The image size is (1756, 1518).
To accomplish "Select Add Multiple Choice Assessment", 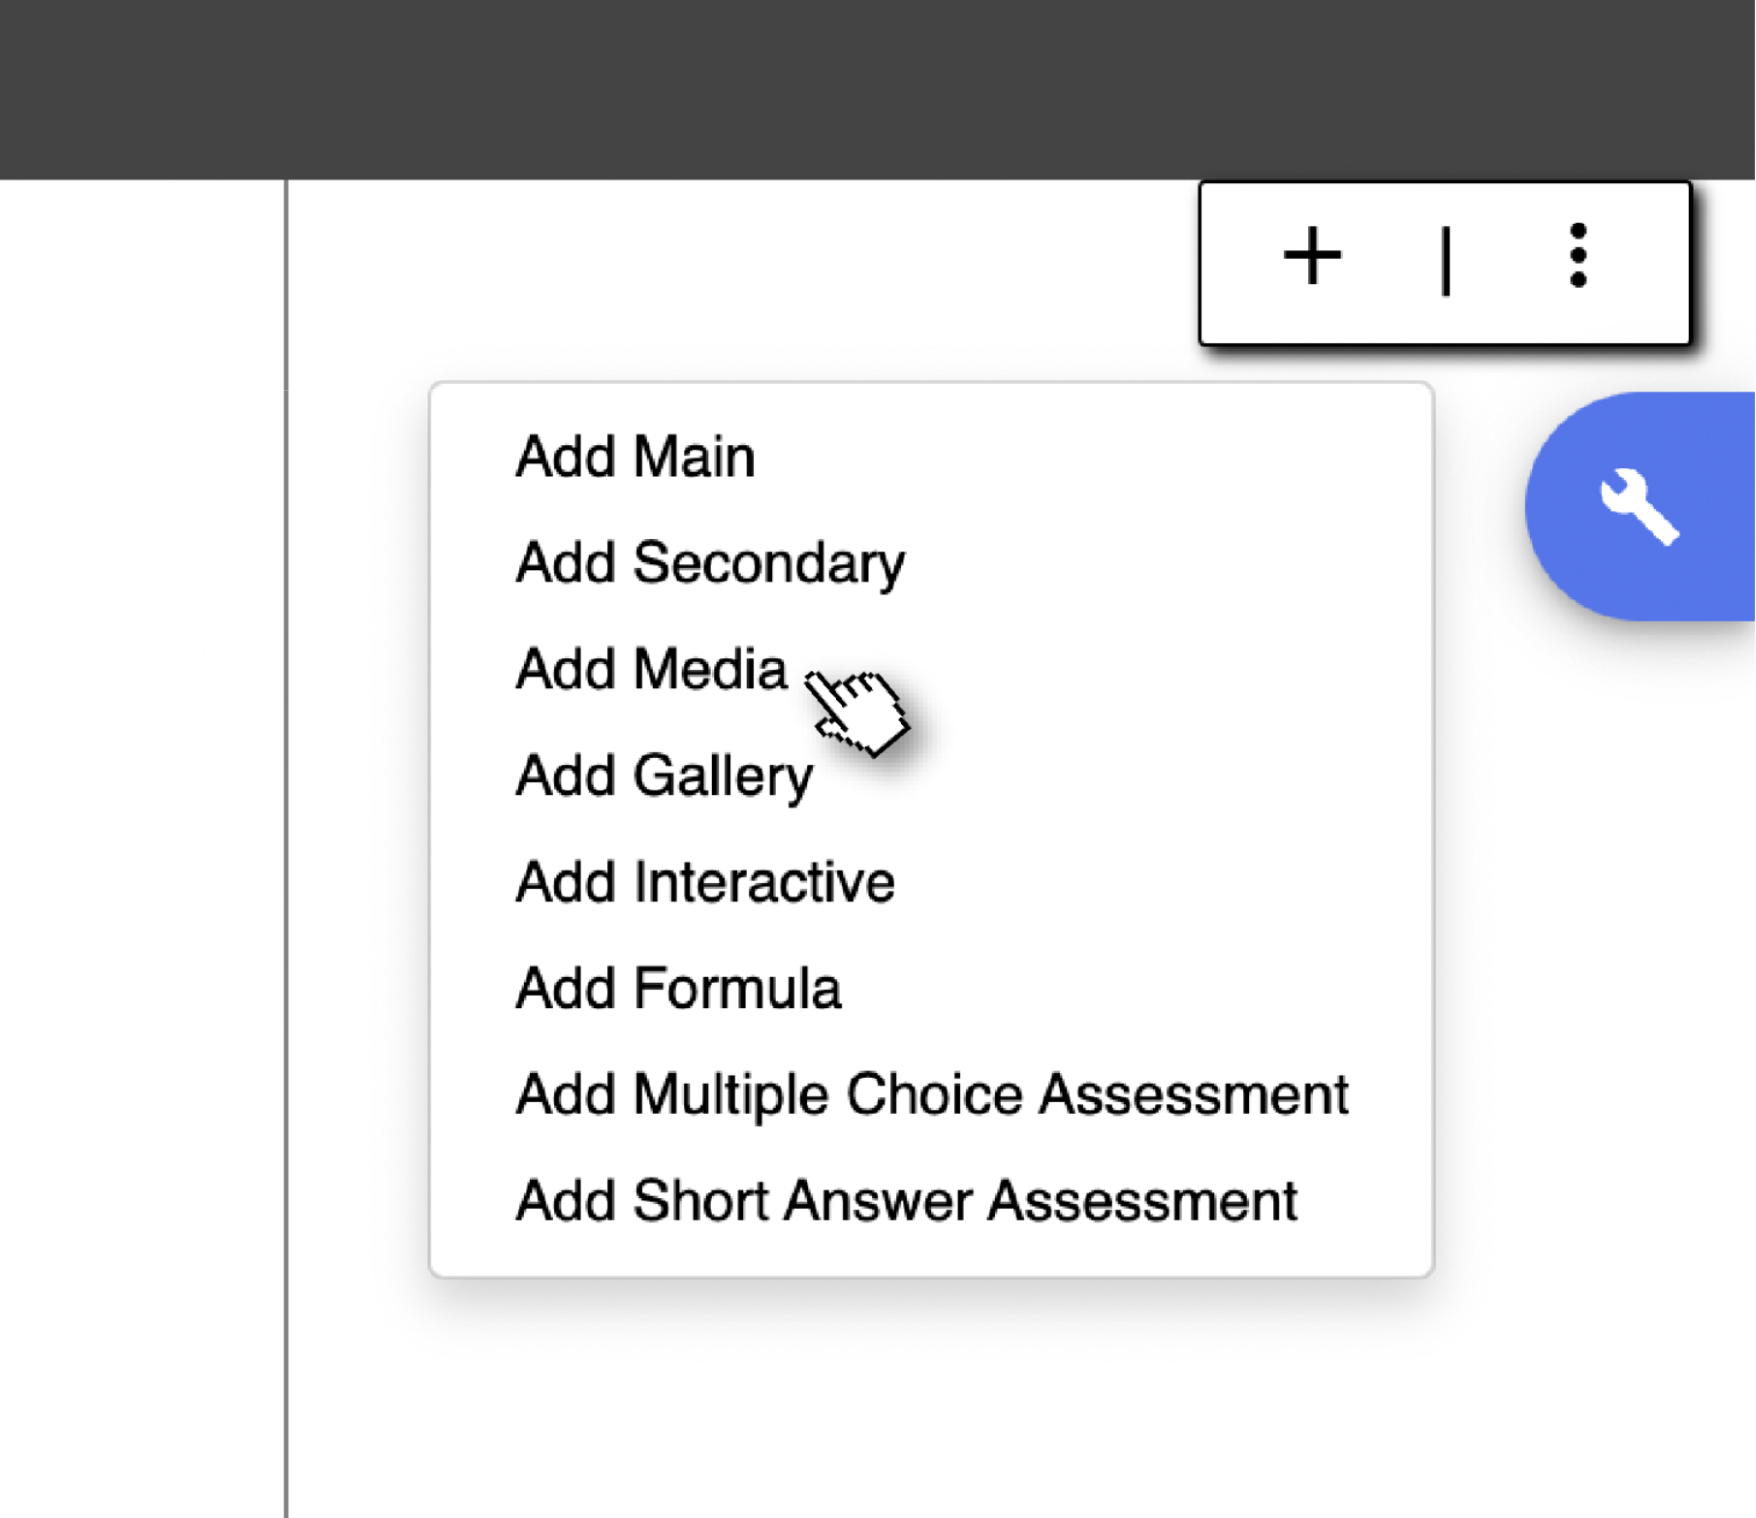I will pyautogui.click(x=932, y=1094).
